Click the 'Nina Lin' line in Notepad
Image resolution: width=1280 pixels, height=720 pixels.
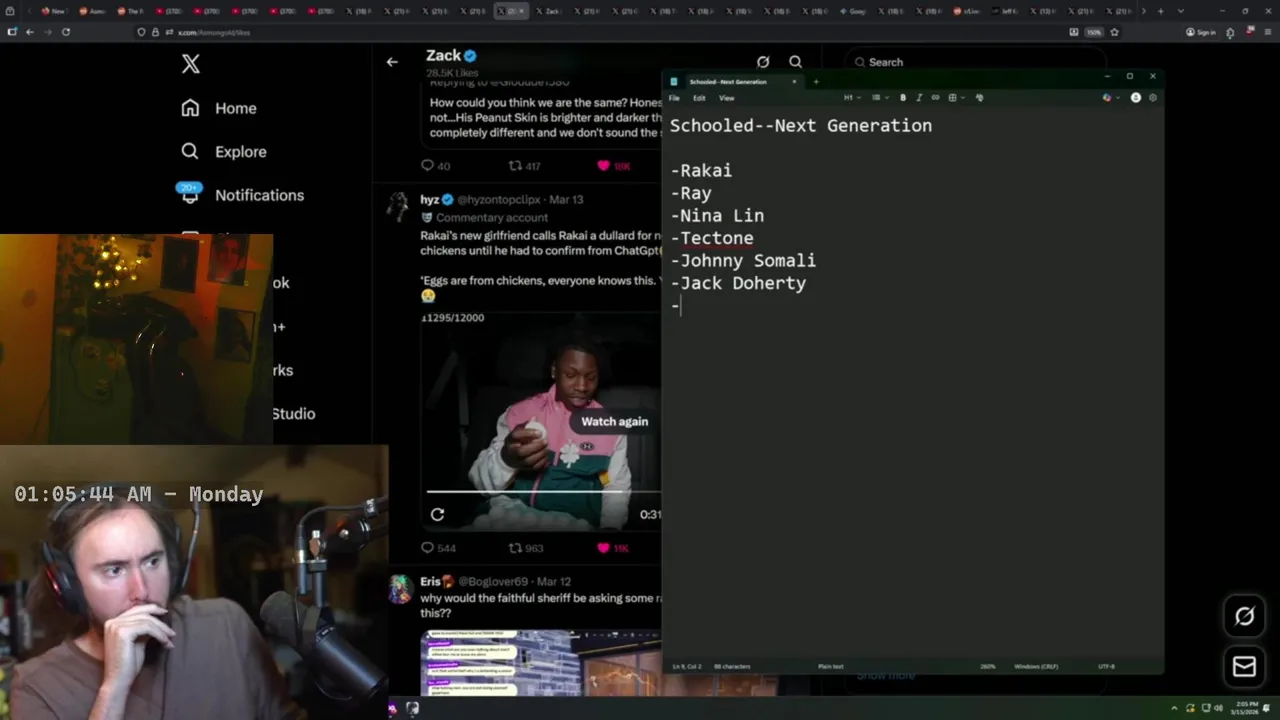pyautogui.click(x=717, y=216)
